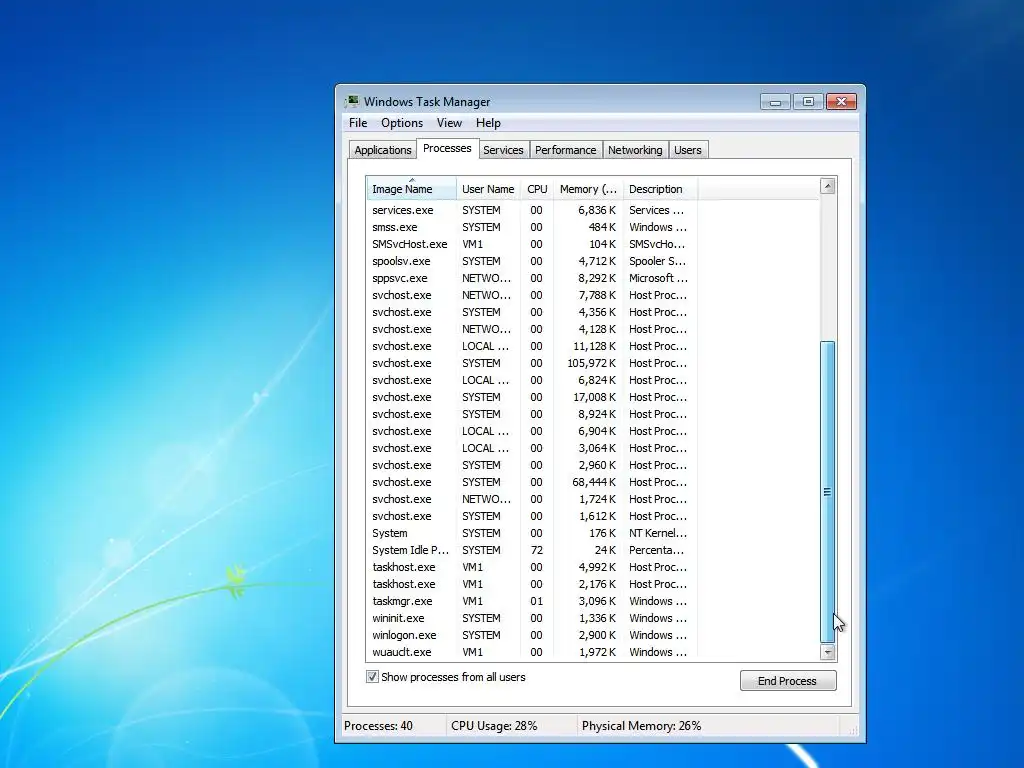Maximize the Task Manager window
1024x768 pixels.
pos(808,102)
